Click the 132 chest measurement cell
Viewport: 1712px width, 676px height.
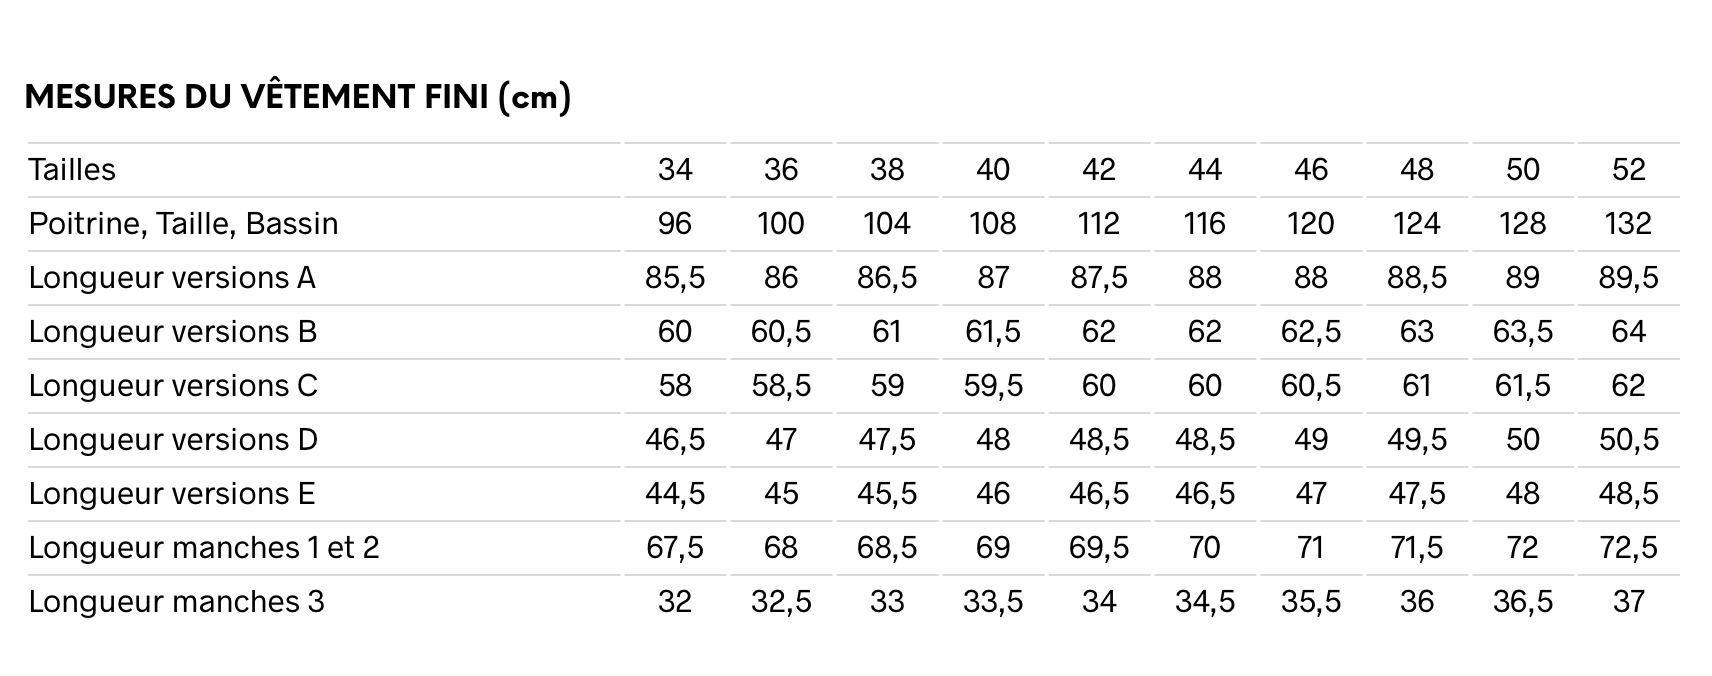[x=1628, y=224]
